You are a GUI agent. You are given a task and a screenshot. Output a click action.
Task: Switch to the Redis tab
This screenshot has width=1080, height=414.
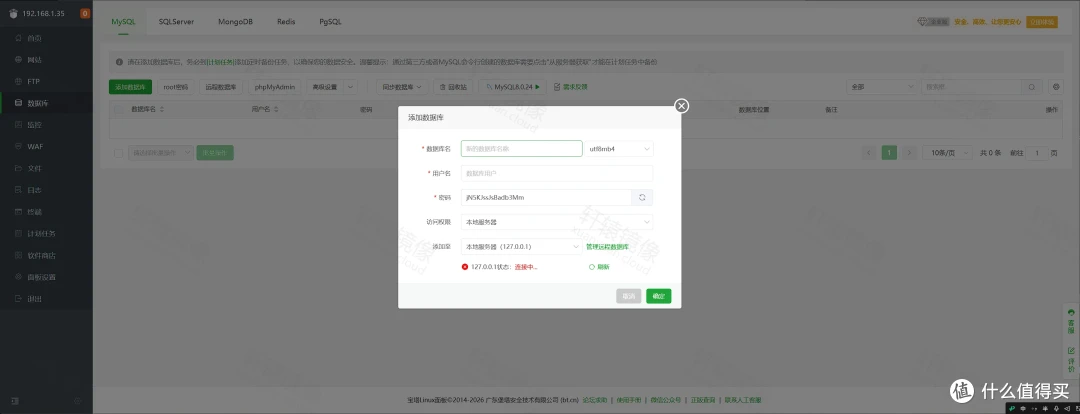tap(287, 21)
